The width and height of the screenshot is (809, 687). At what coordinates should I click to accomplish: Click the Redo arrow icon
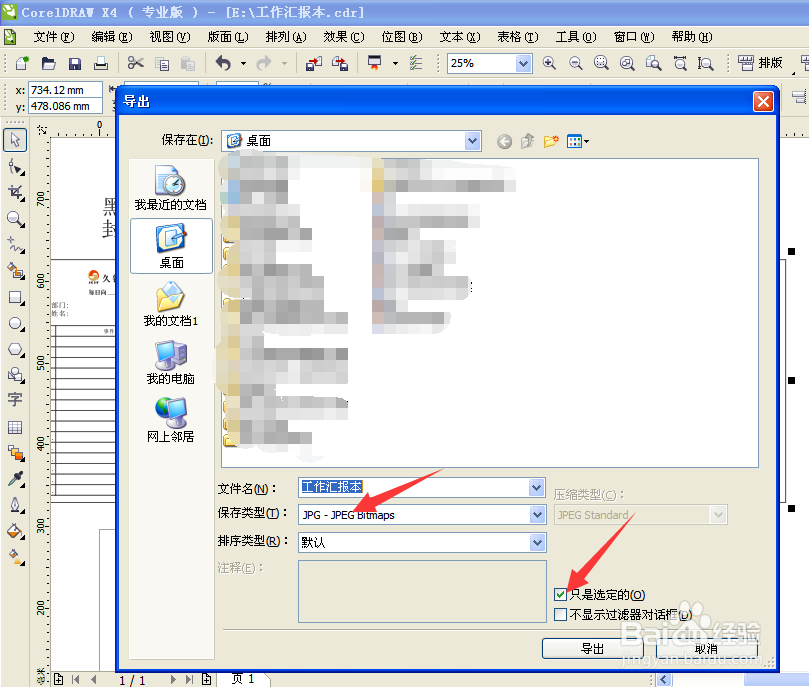(x=264, y=63)
